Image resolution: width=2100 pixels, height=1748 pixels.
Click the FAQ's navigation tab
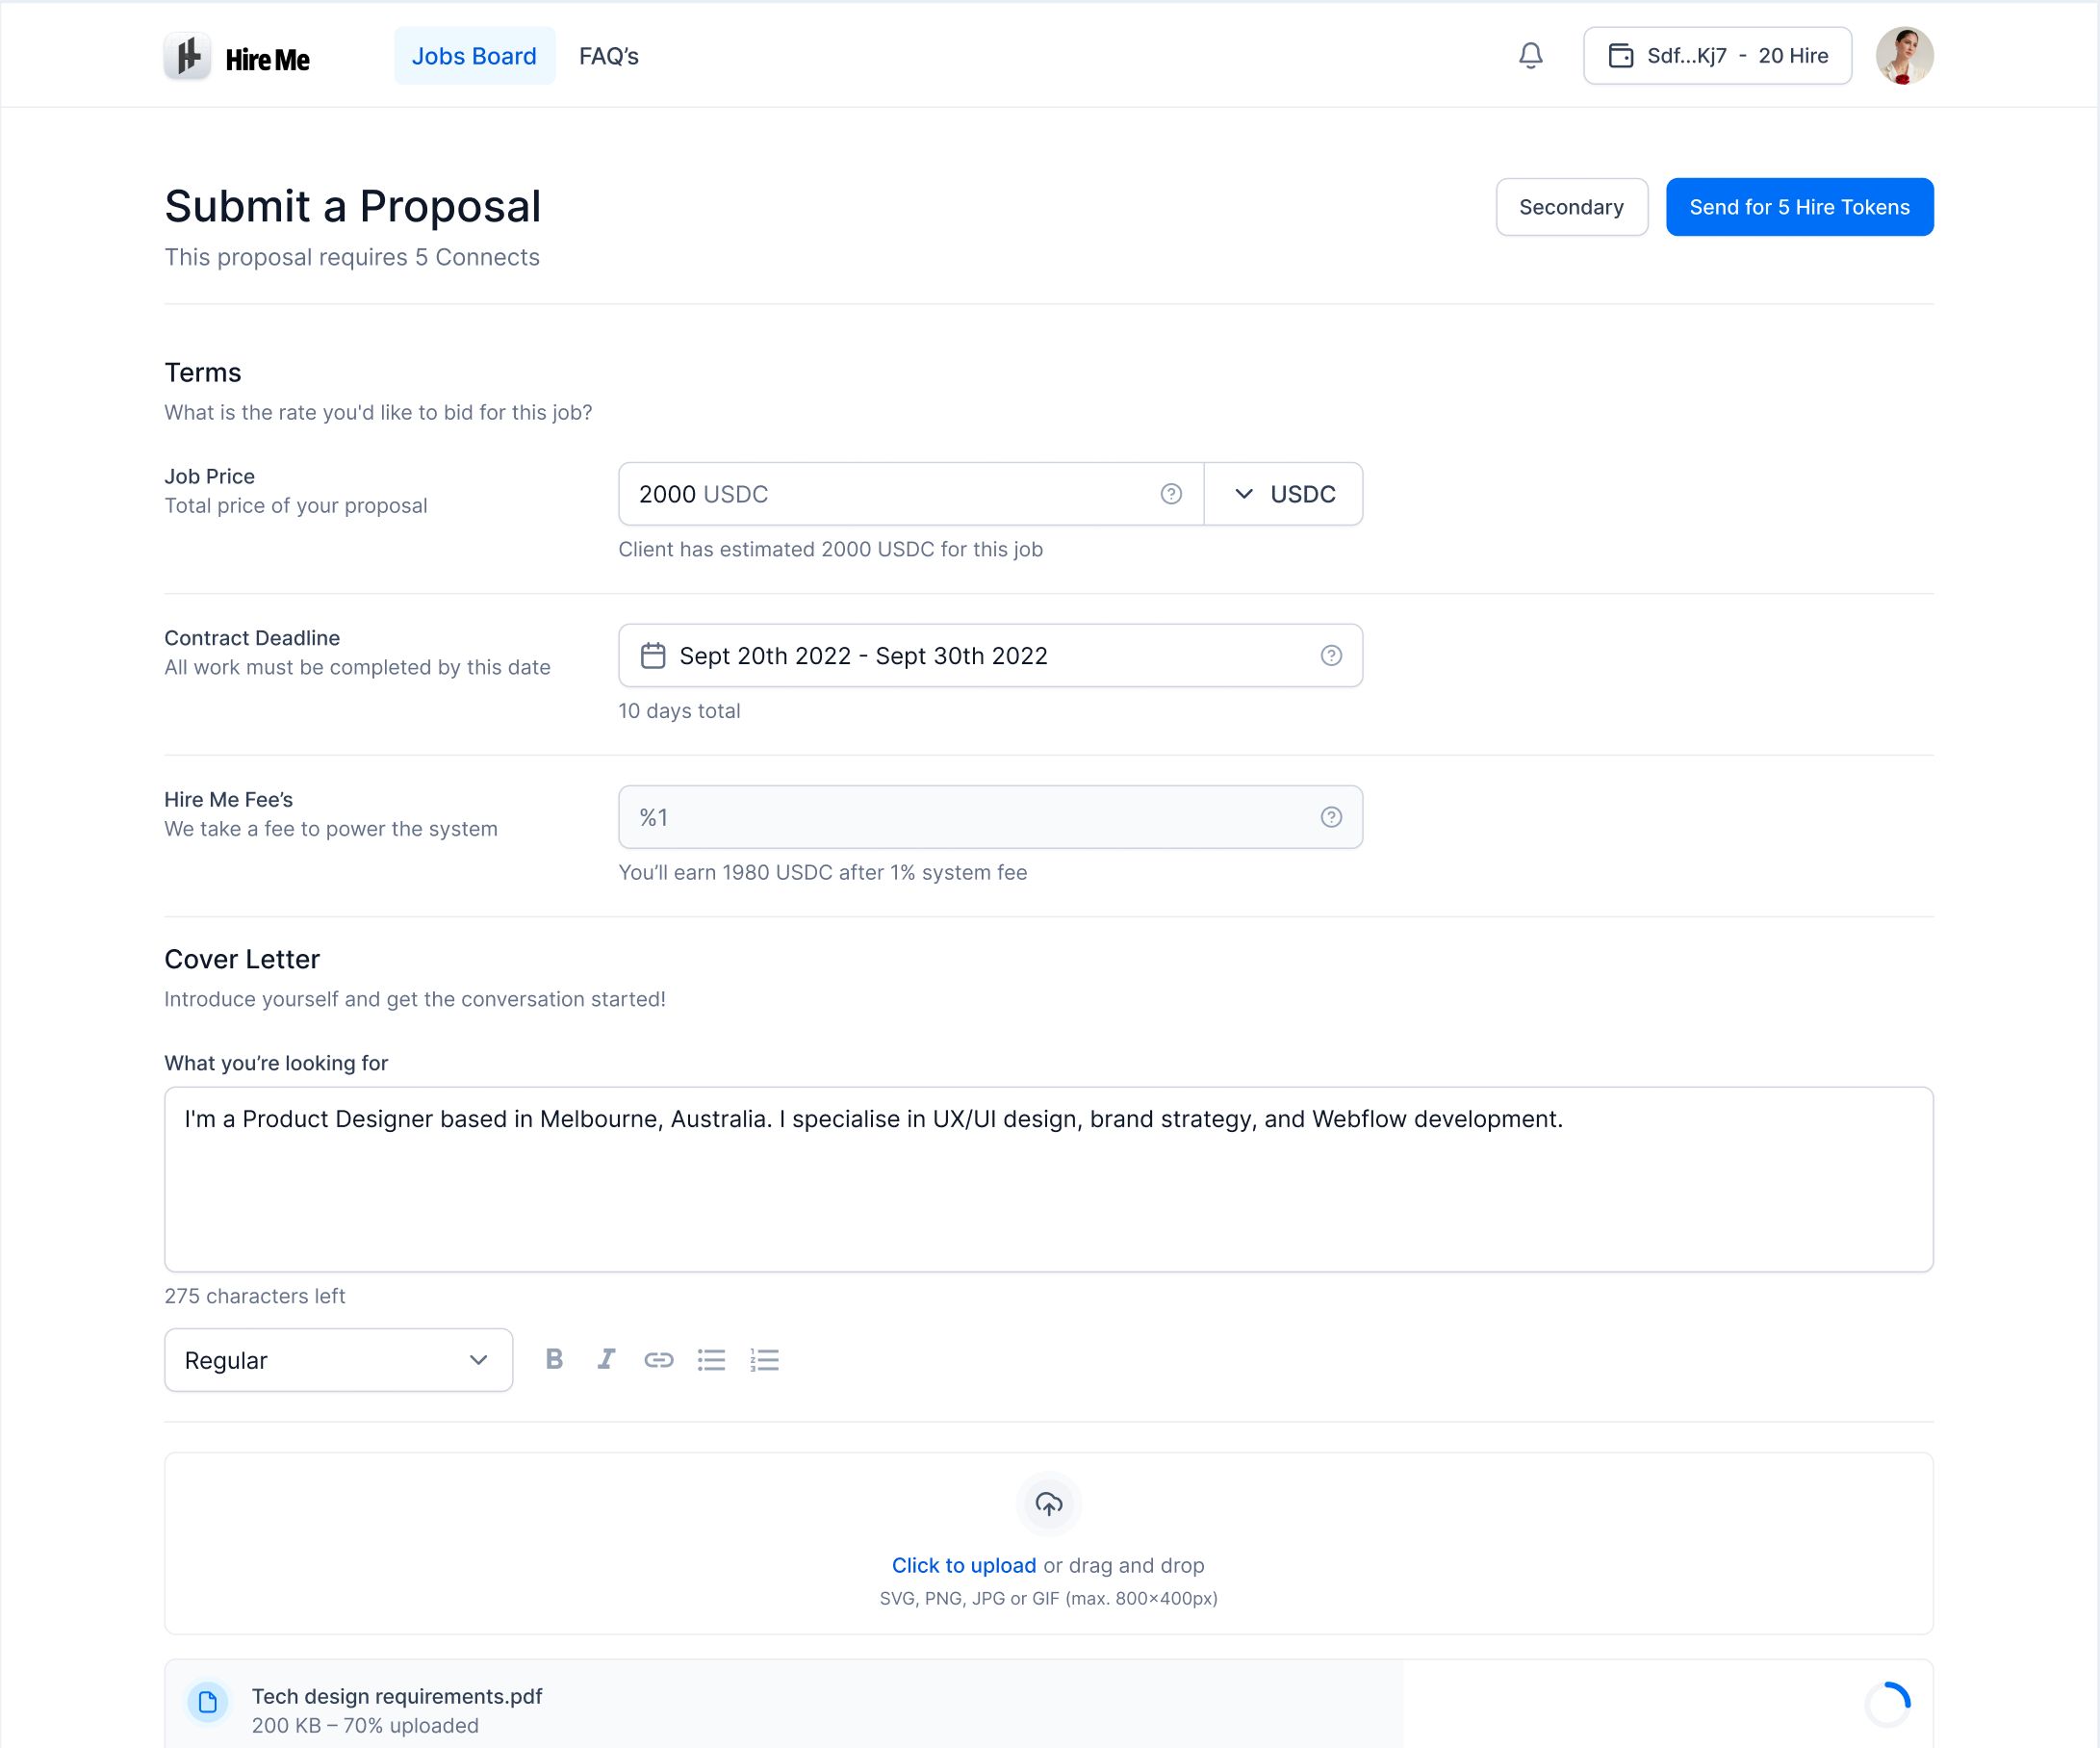[x=607, y=56]
